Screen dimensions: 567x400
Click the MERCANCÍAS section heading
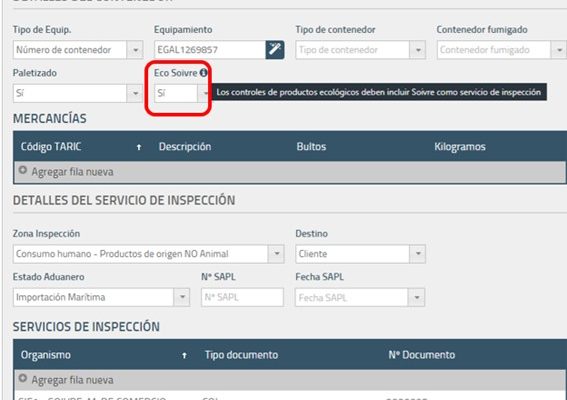tap(50, 118)
